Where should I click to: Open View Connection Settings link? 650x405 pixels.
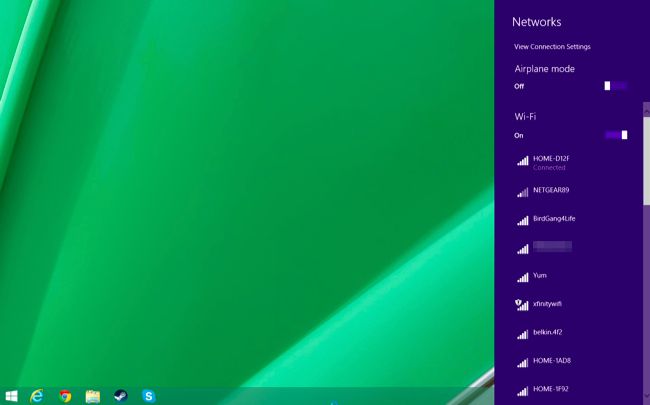(552, 47)
